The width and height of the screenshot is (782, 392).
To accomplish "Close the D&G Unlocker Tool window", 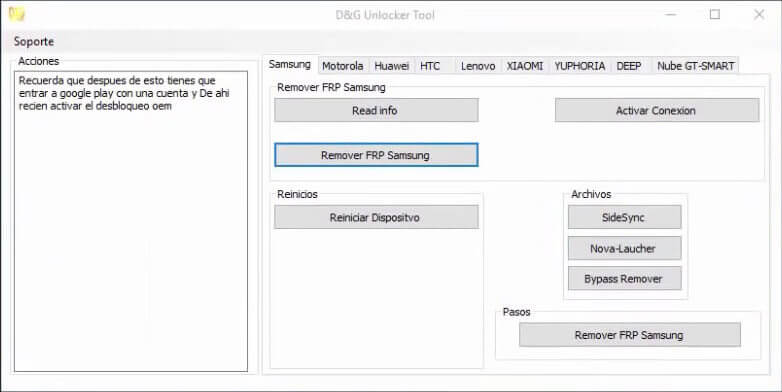I will 759,14.
